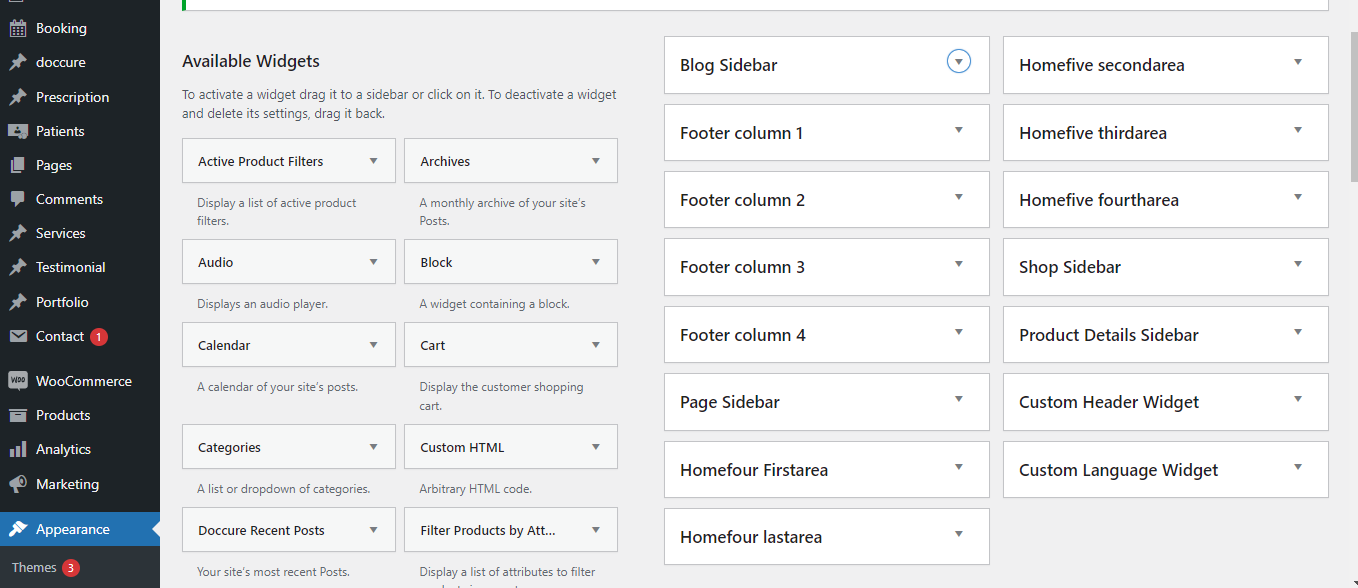Screen dimensions: 1358x588
Task: Open the Custom HTML widget dropdown
Action: [x=595, y=447]
